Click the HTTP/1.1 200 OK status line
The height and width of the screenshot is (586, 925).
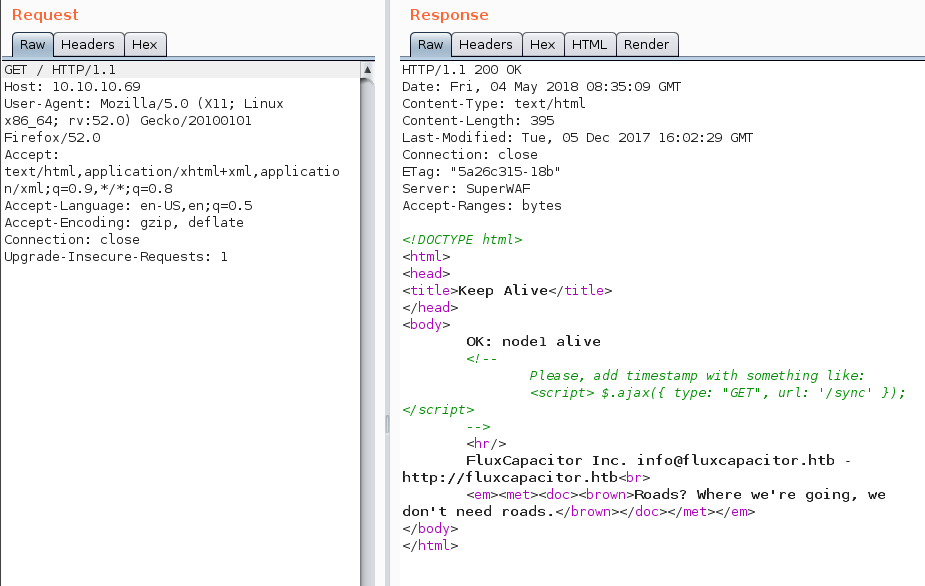point(462,70)
